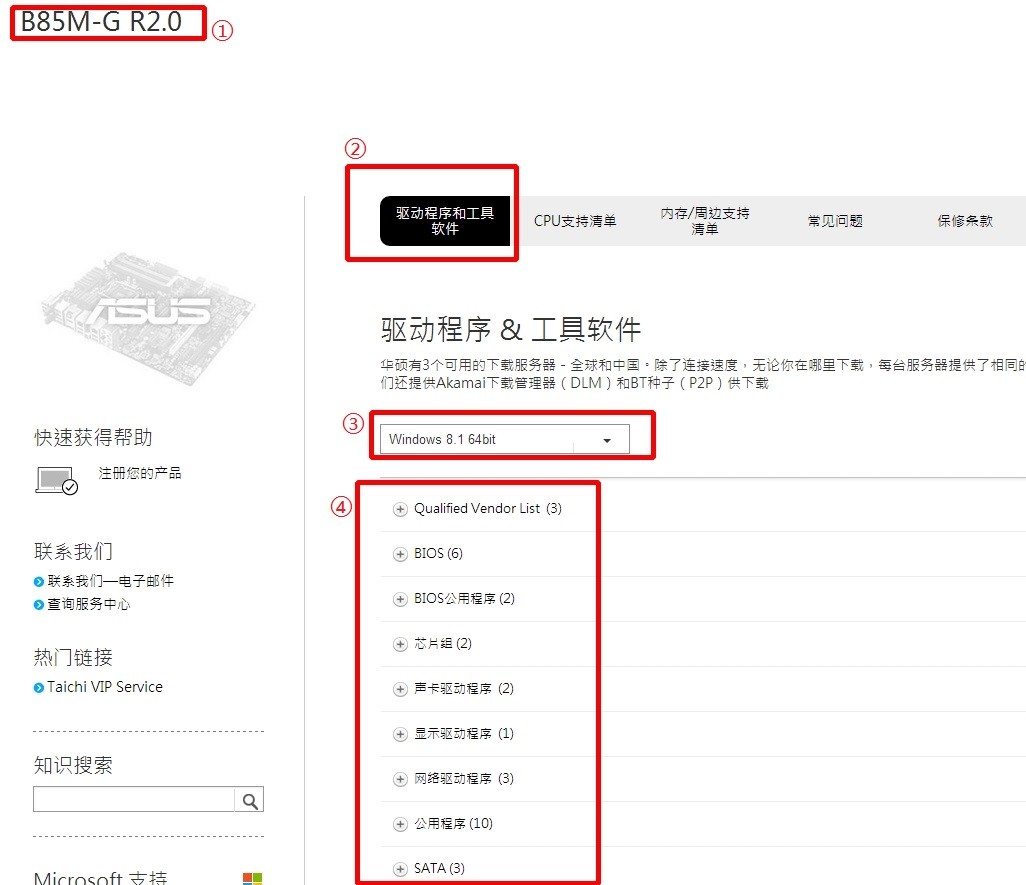
Task: Open the 内存/周边支持清单 tab
Action: point(705,221)
